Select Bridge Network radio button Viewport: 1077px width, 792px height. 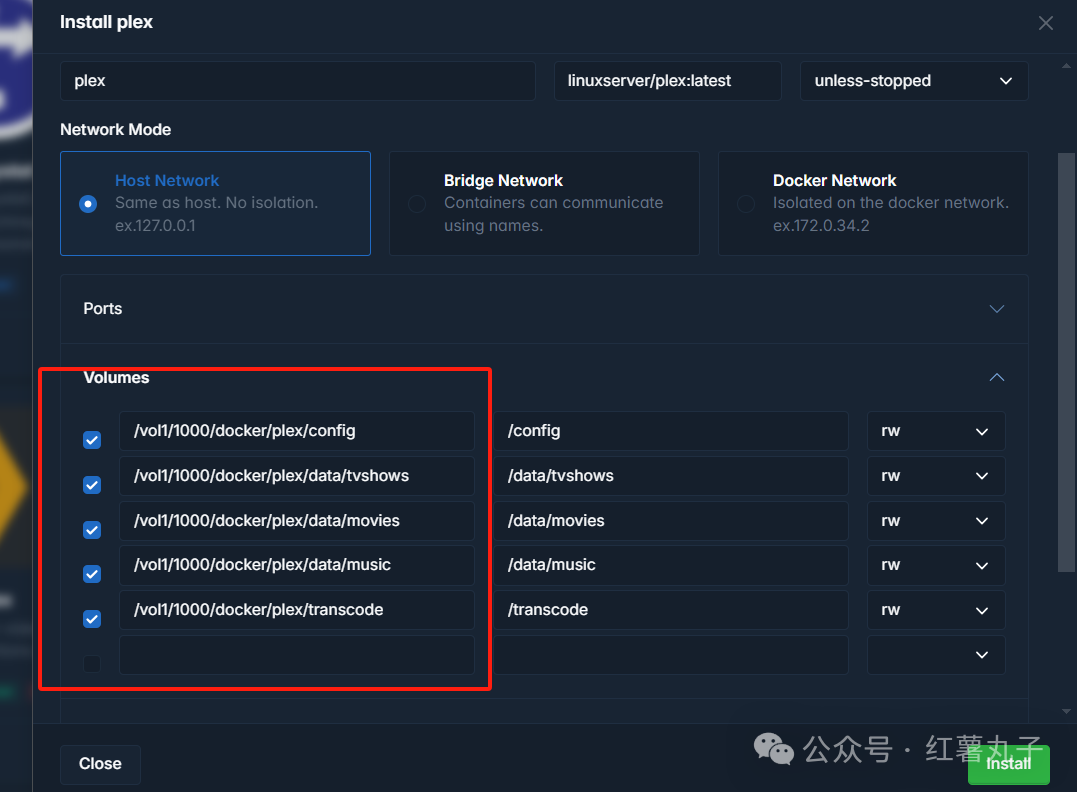tap(417, 204)
